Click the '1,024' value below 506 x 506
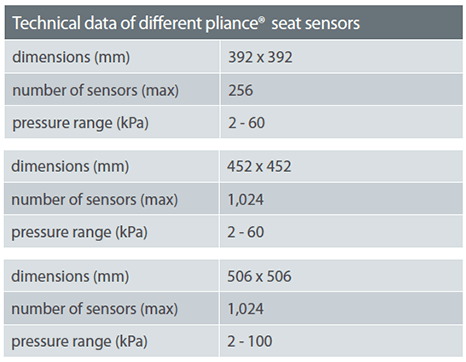466x362 pixels. (245, 309)
